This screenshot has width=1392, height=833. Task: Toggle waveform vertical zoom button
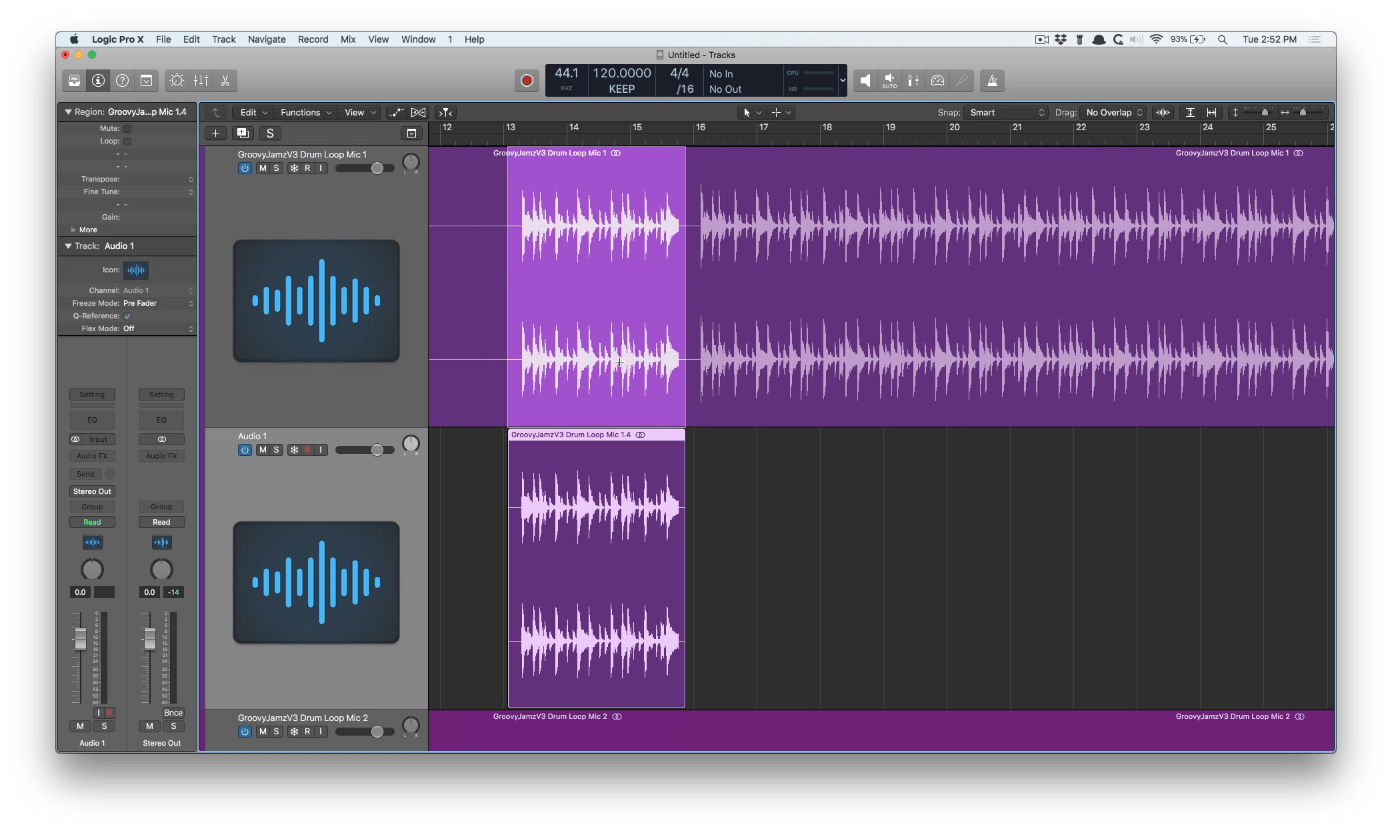(x=1163, y=113)
